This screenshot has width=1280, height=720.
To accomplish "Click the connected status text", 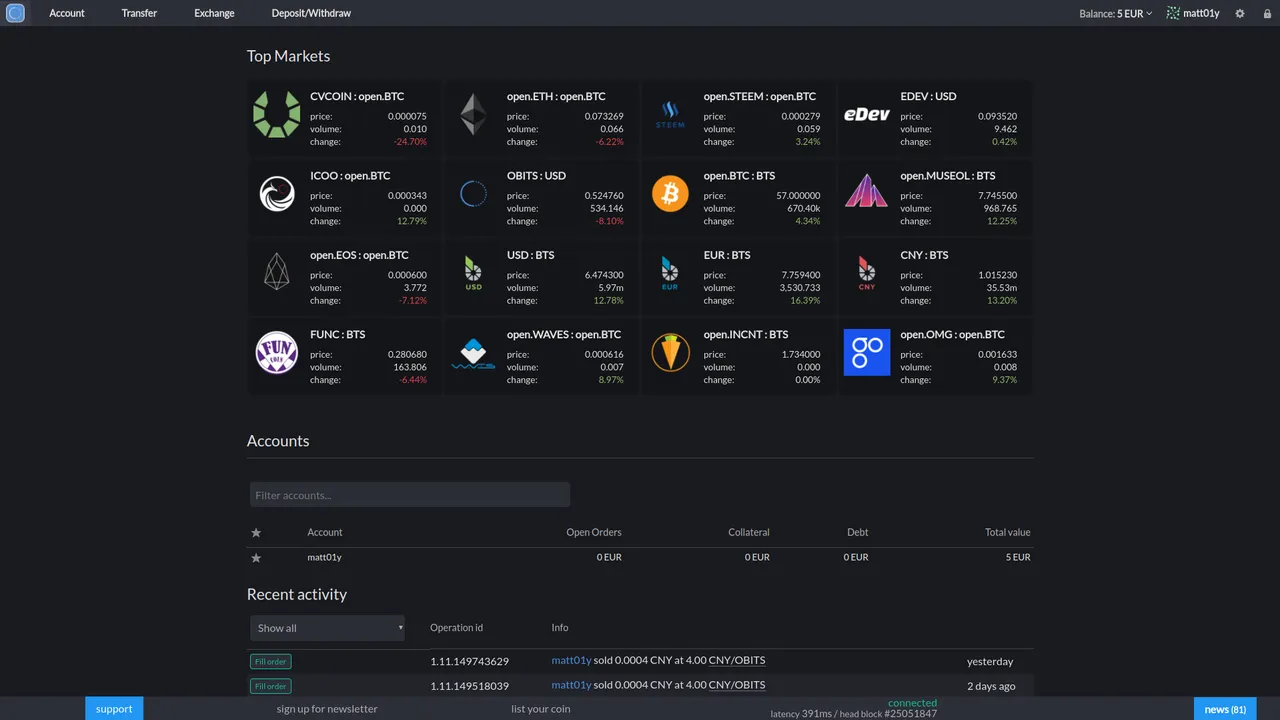I will pyautogui.click(x=912, y=703).
